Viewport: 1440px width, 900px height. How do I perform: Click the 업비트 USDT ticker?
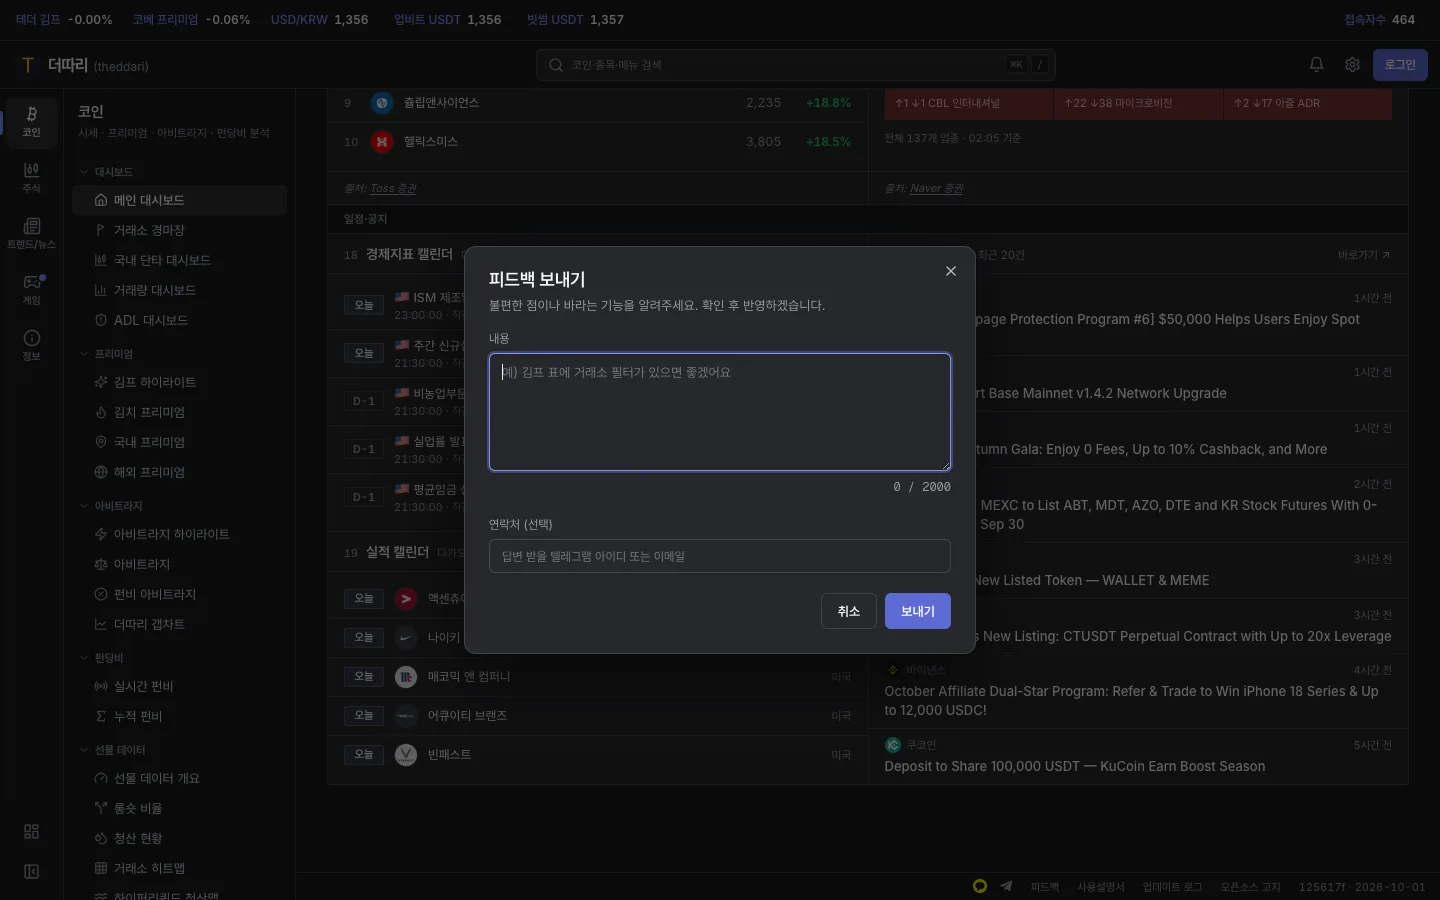448,19
